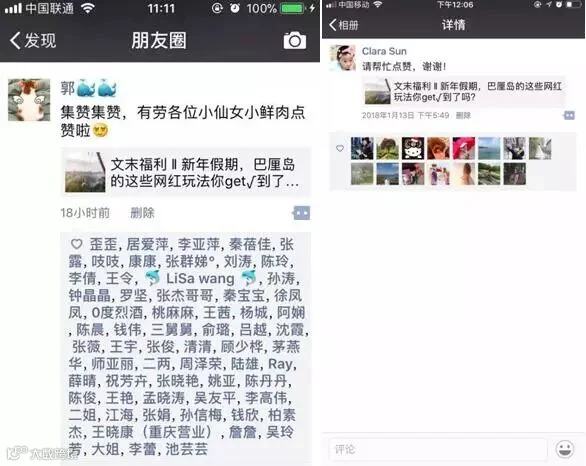
Task: Tap the heart icon before 歪歪 in likes list
Action: [x=77, y=244]
